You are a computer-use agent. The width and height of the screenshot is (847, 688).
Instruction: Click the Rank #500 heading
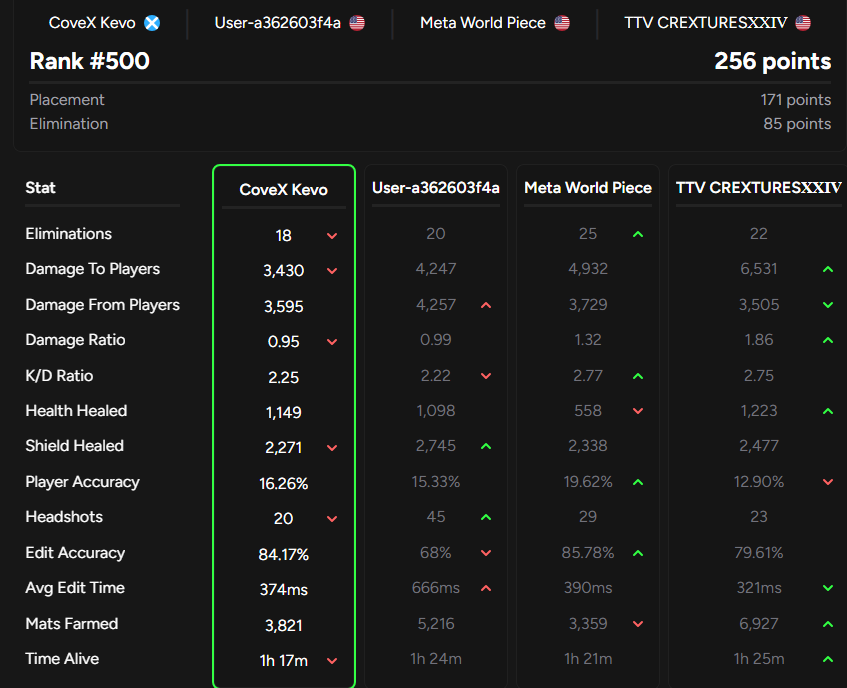pos(90,61)
